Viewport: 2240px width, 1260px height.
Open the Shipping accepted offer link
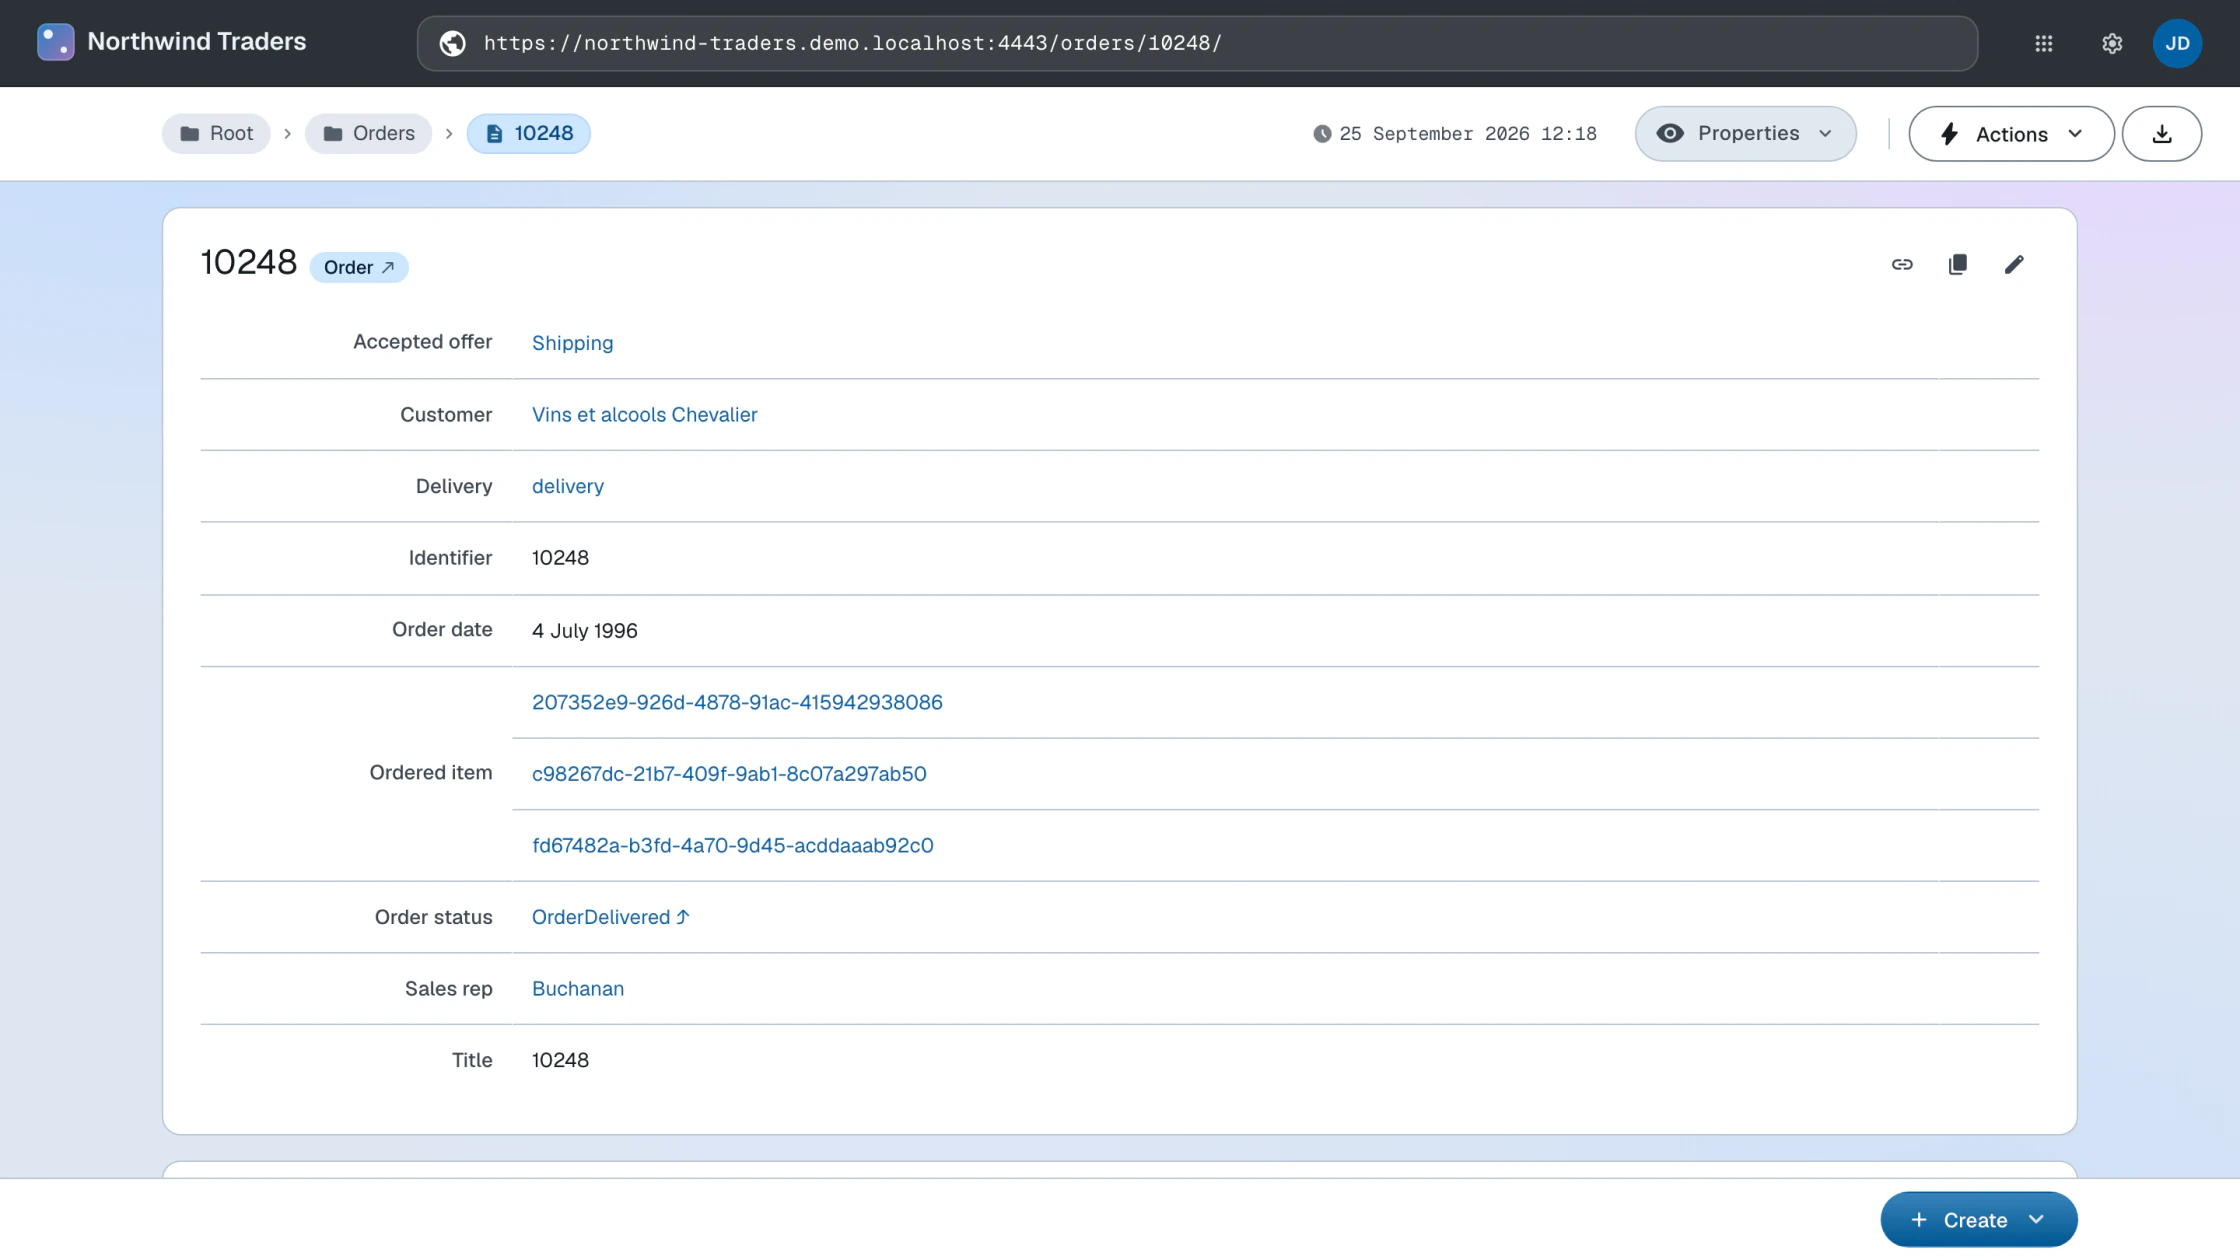point(572,343)
